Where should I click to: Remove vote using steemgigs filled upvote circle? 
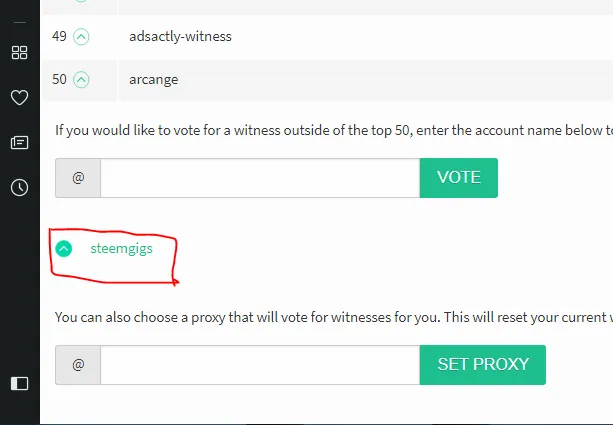(x=64, y=249)
